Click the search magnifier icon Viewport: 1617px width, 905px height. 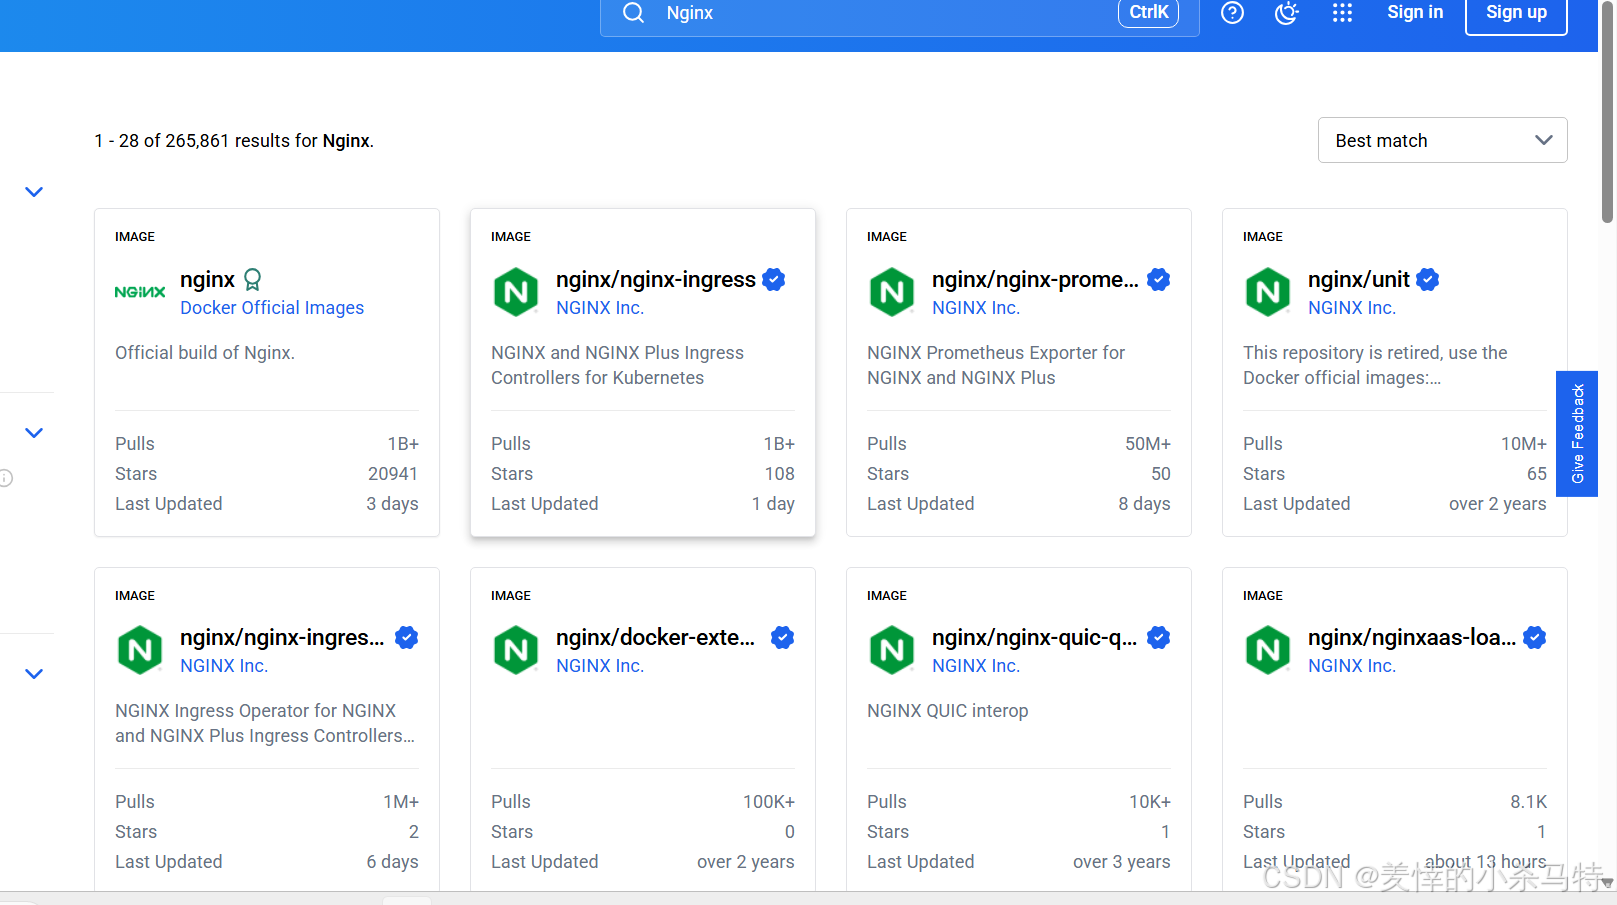[x=633, y=12]
